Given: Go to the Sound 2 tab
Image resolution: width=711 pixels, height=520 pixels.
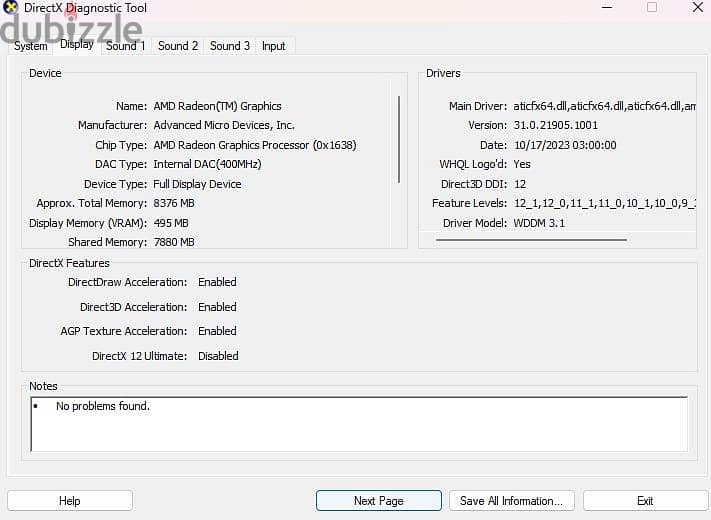Looking at the screenshot, I should 178,46.
